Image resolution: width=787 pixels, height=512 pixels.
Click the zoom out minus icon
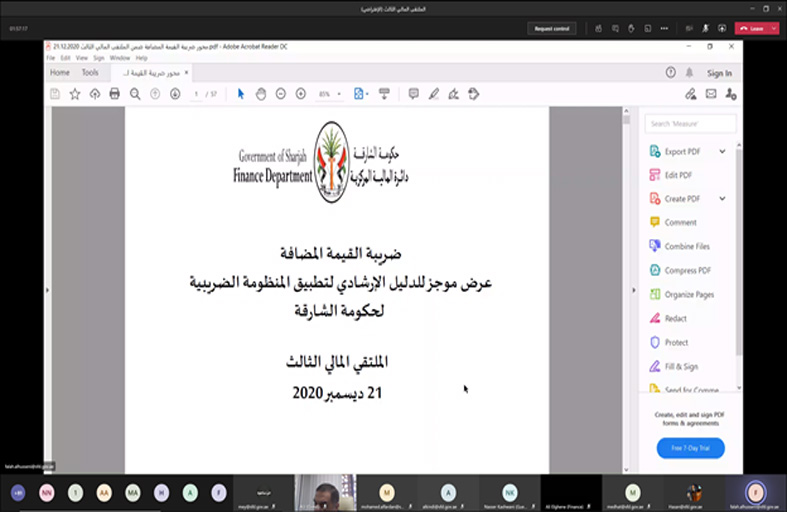coord(281,94)
